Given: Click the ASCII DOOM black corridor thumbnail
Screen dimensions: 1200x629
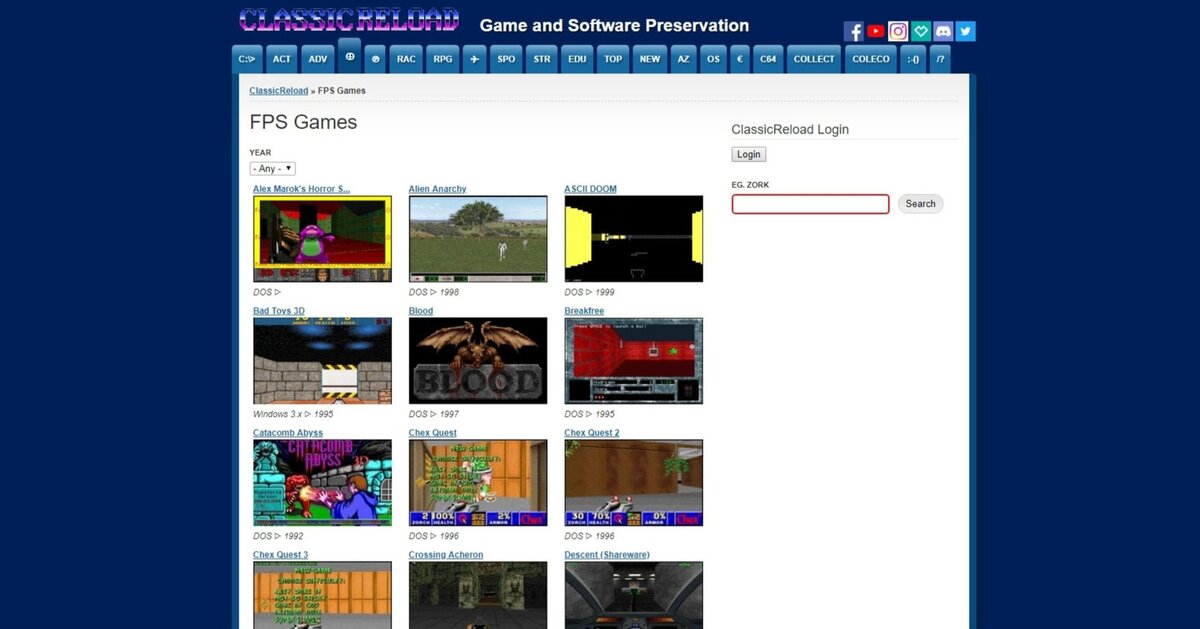Looking at the screenshot, I should coord(634,239).
